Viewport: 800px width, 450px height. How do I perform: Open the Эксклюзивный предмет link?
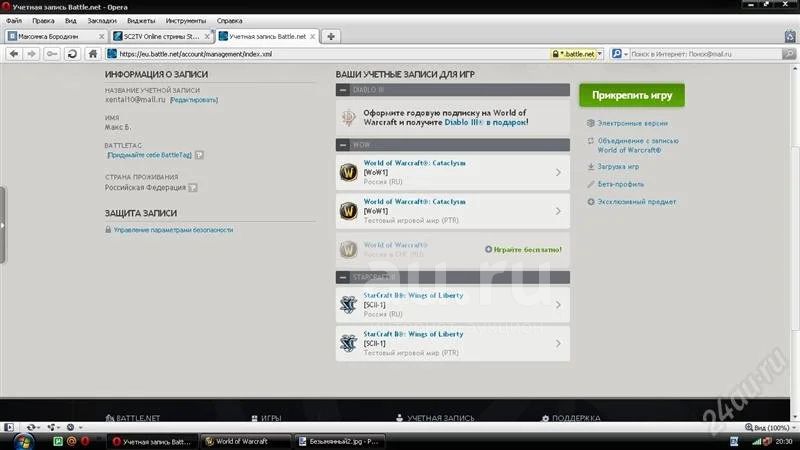tap(637, 202)
